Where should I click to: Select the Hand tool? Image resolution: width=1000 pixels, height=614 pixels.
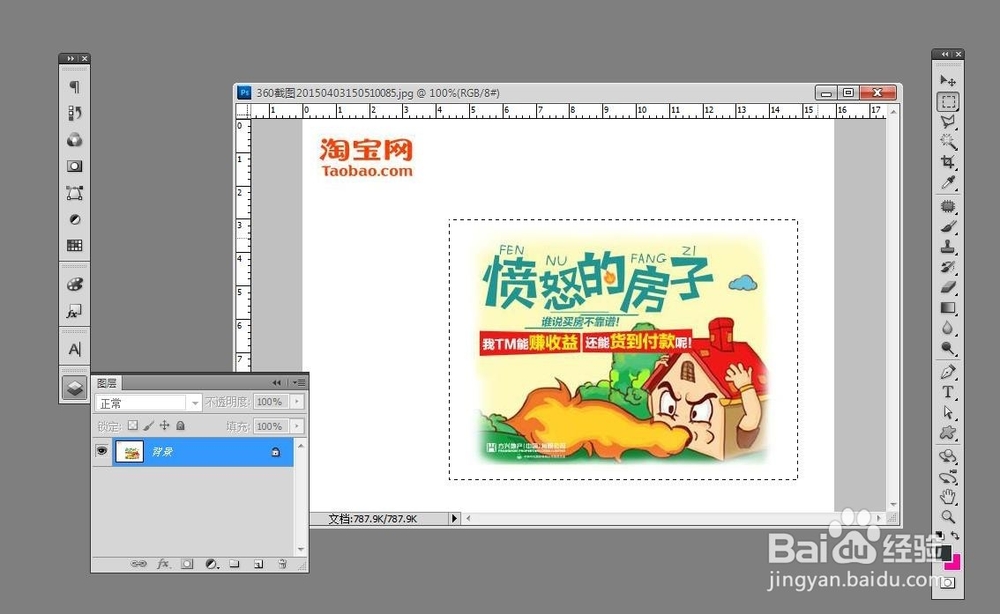[948, 496]
